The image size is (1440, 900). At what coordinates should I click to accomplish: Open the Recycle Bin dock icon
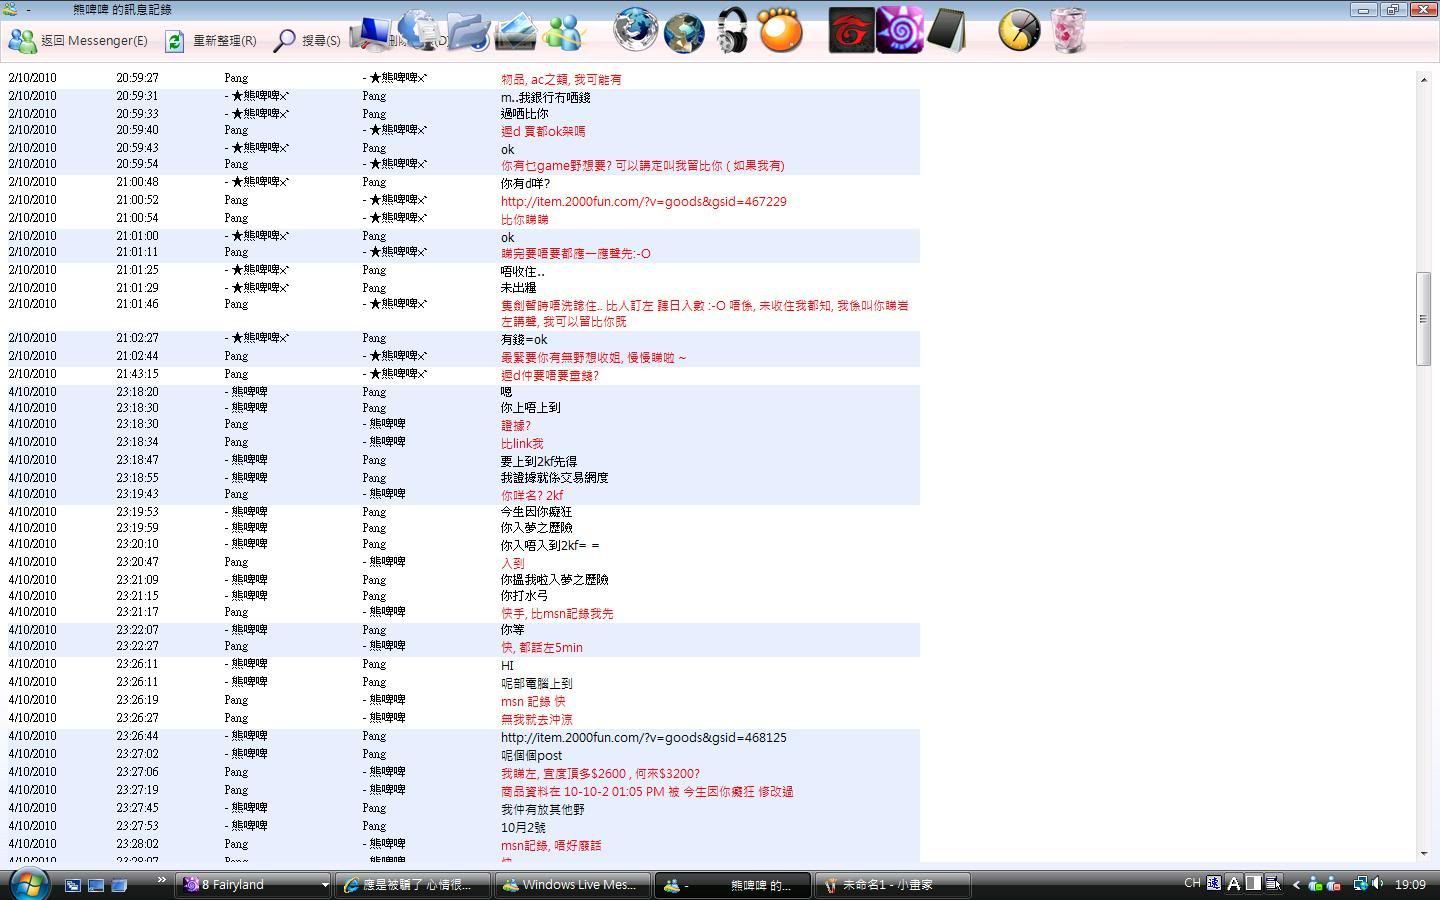[x=1068, y=31]
